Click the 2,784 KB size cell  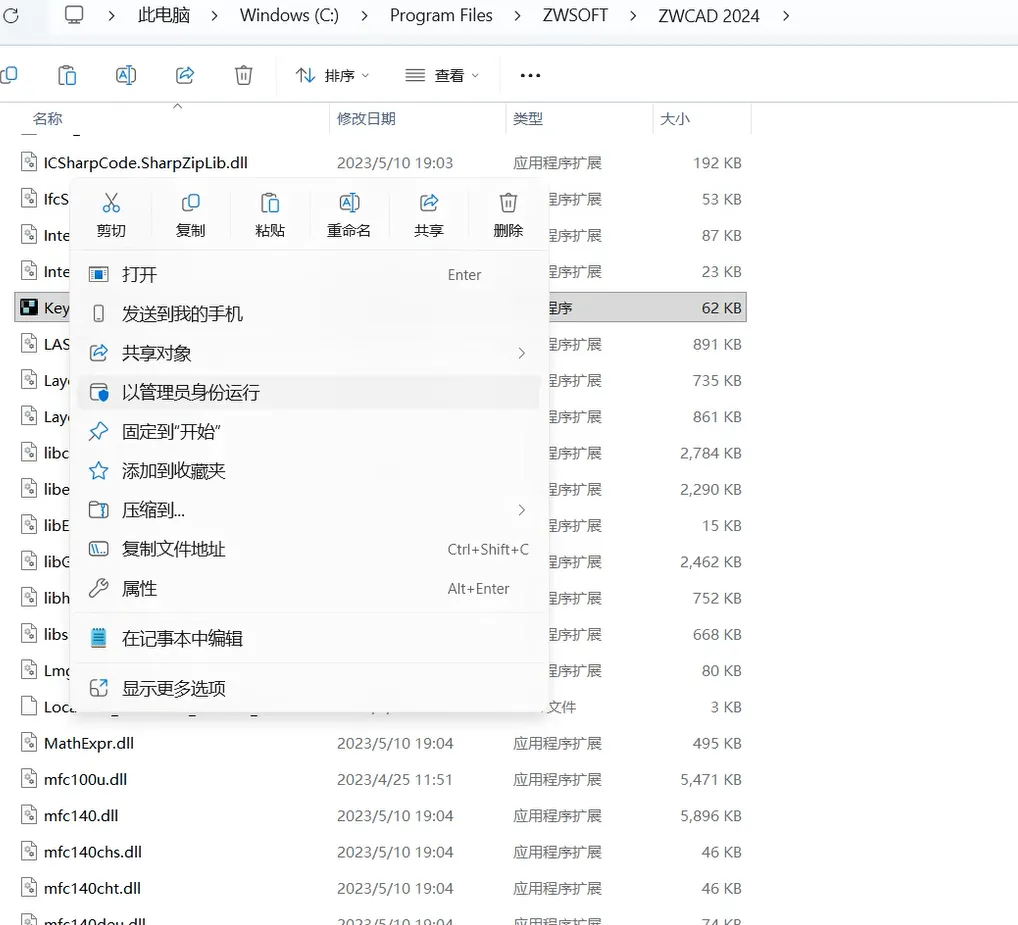710,453
